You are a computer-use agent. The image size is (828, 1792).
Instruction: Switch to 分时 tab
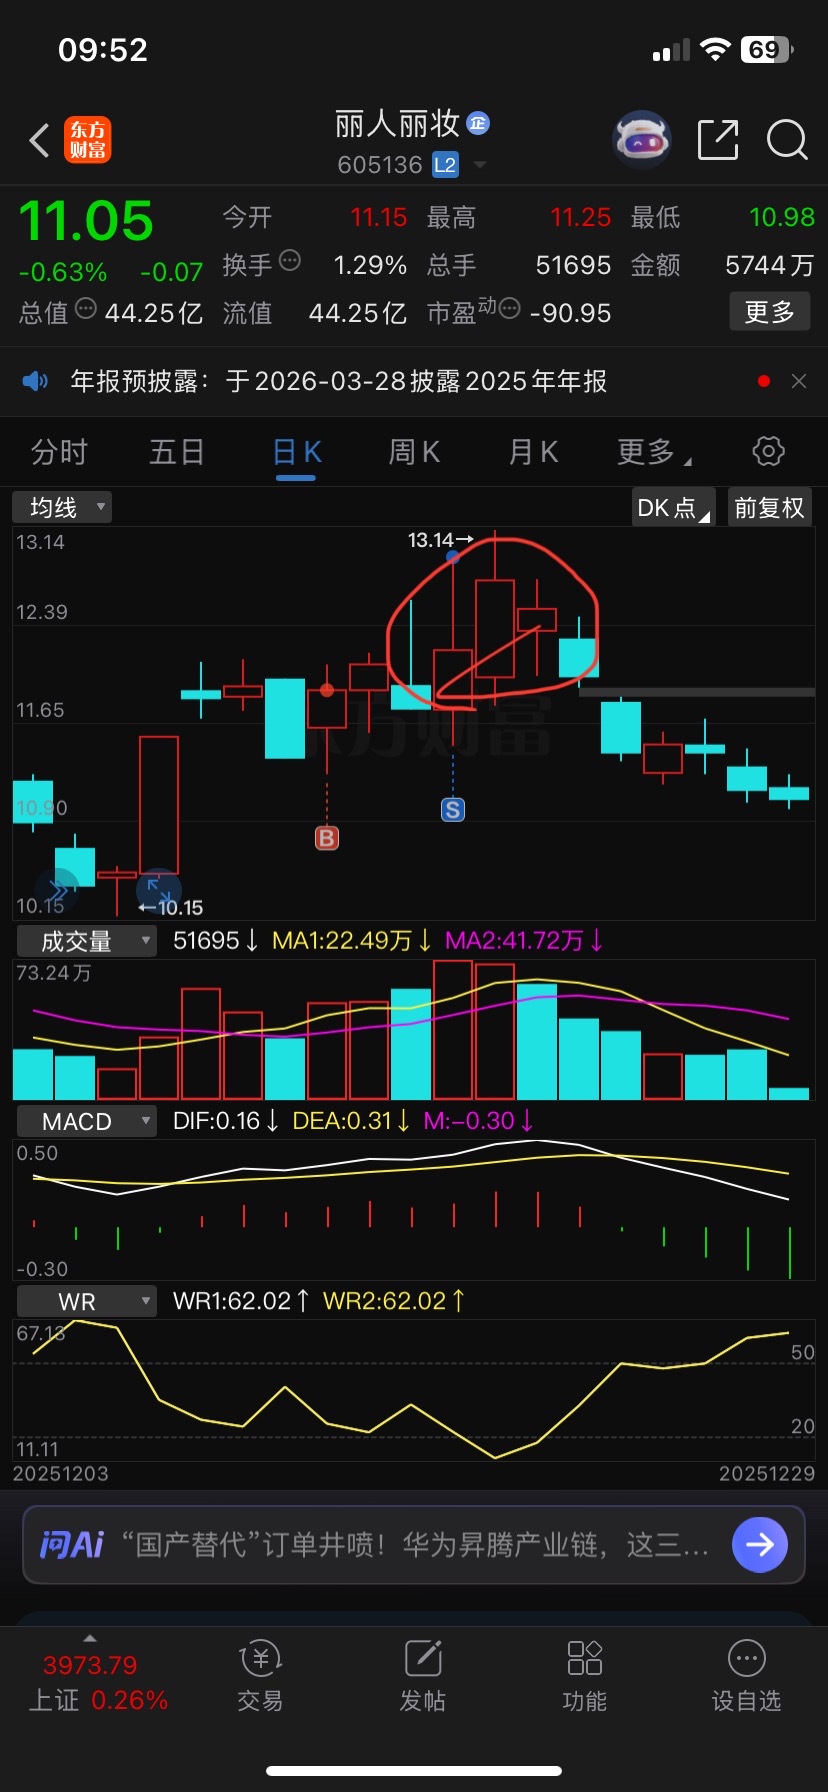[59, 452]
